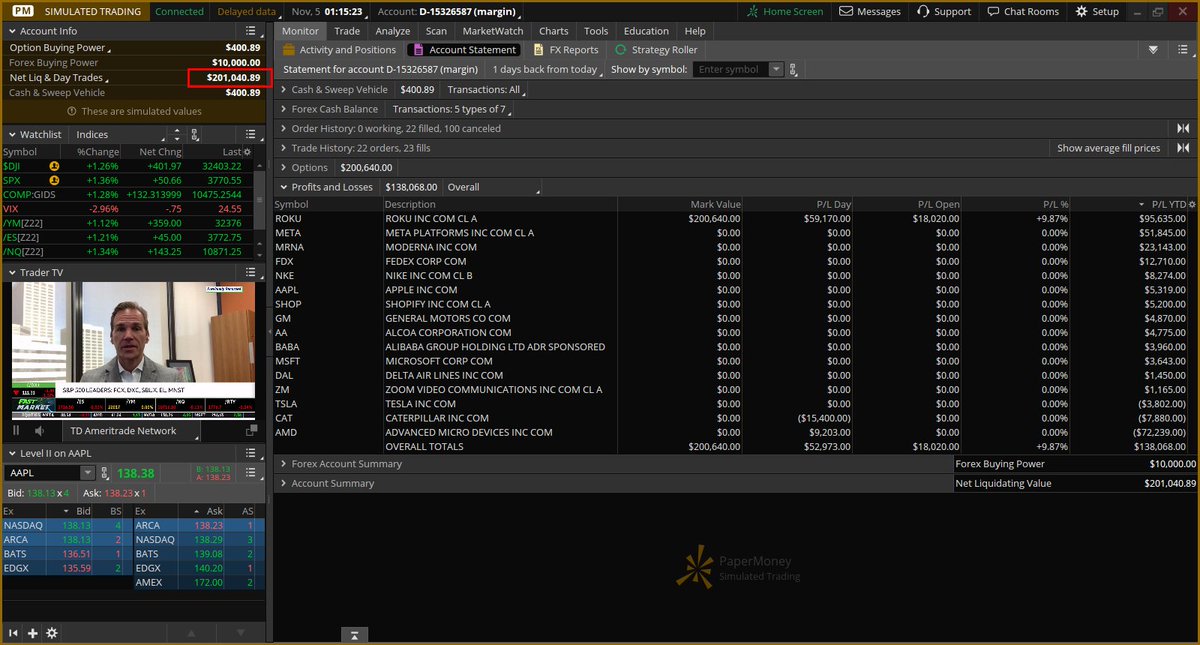Expand Options section
1200x645 pixels.
point(283,167)
